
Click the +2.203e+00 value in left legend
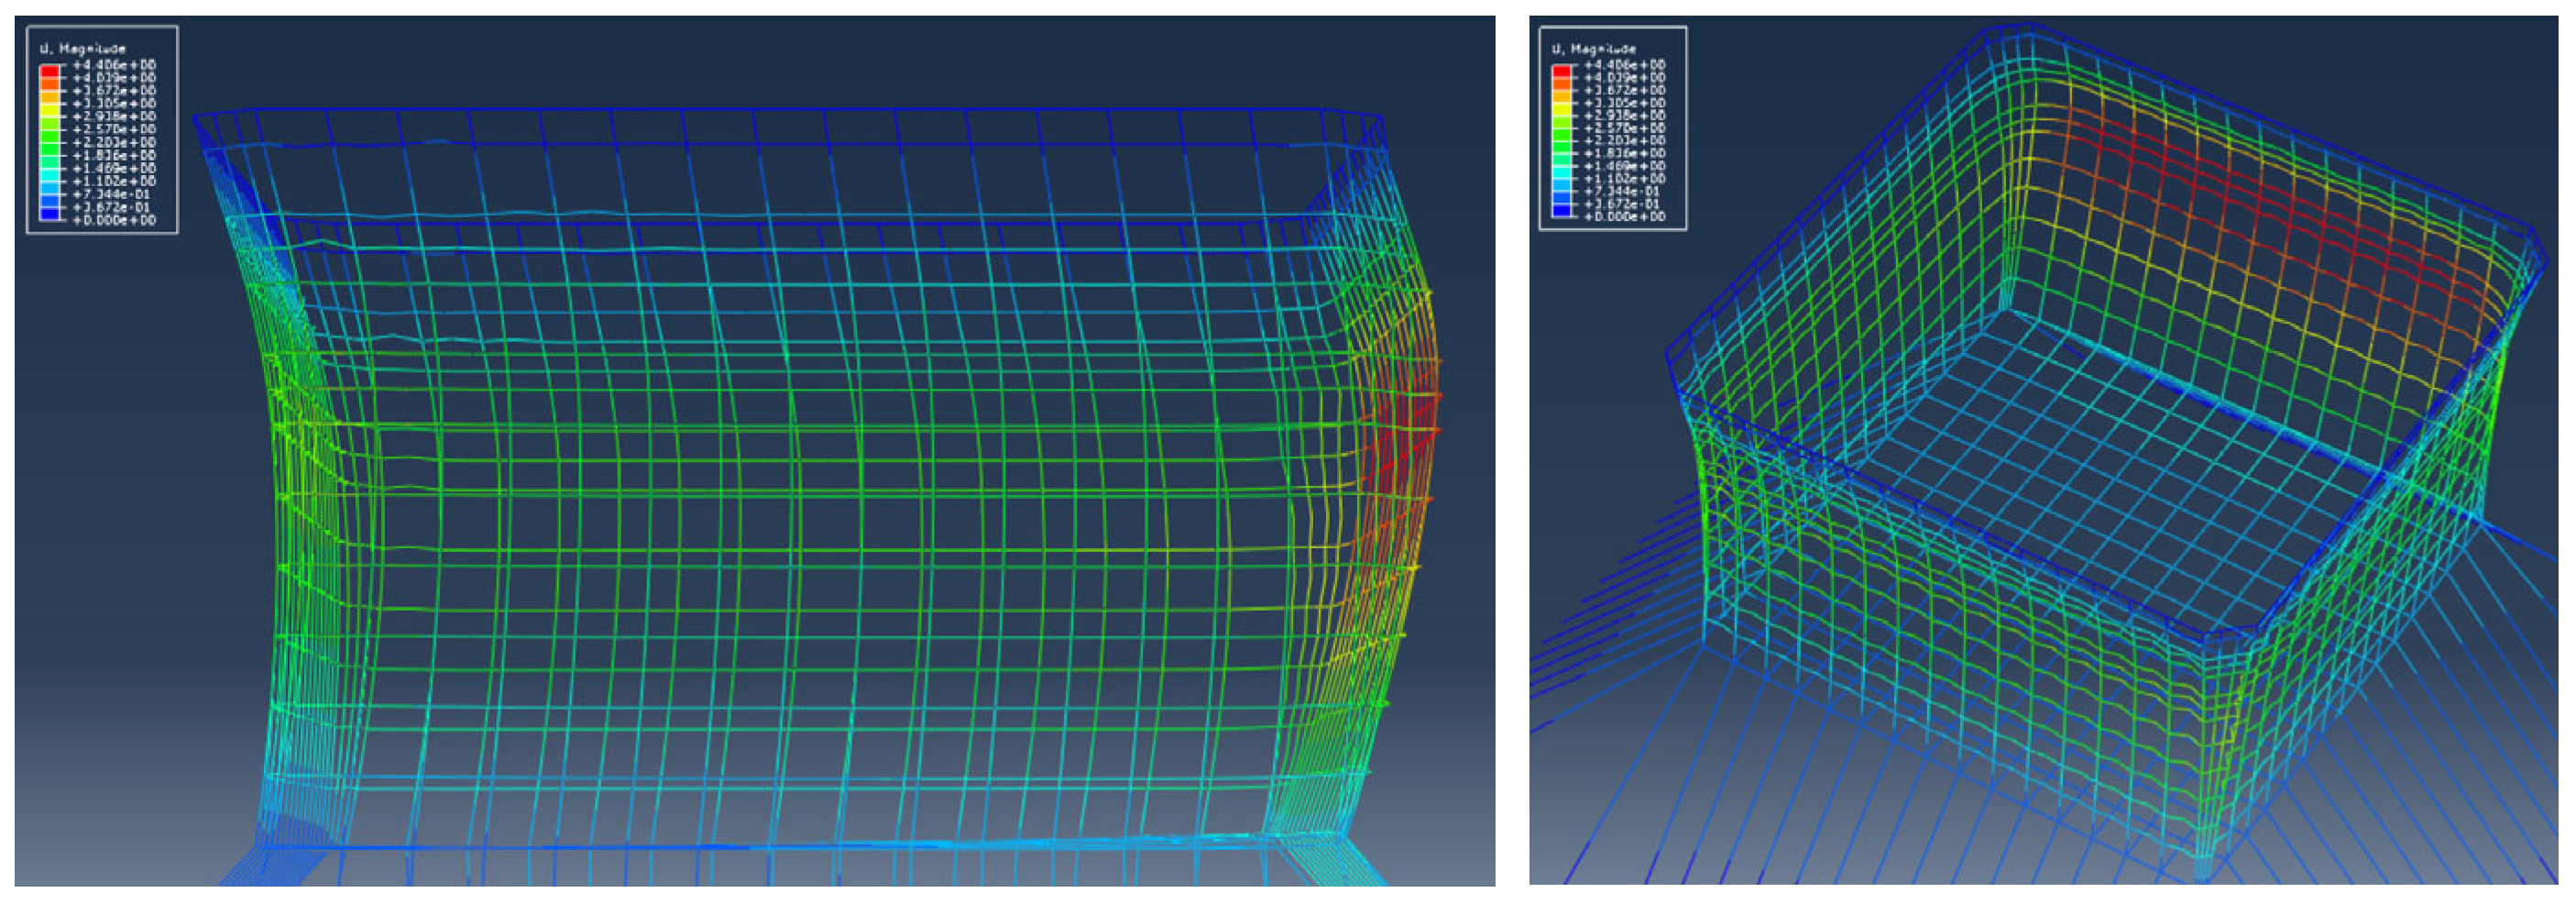113,142
